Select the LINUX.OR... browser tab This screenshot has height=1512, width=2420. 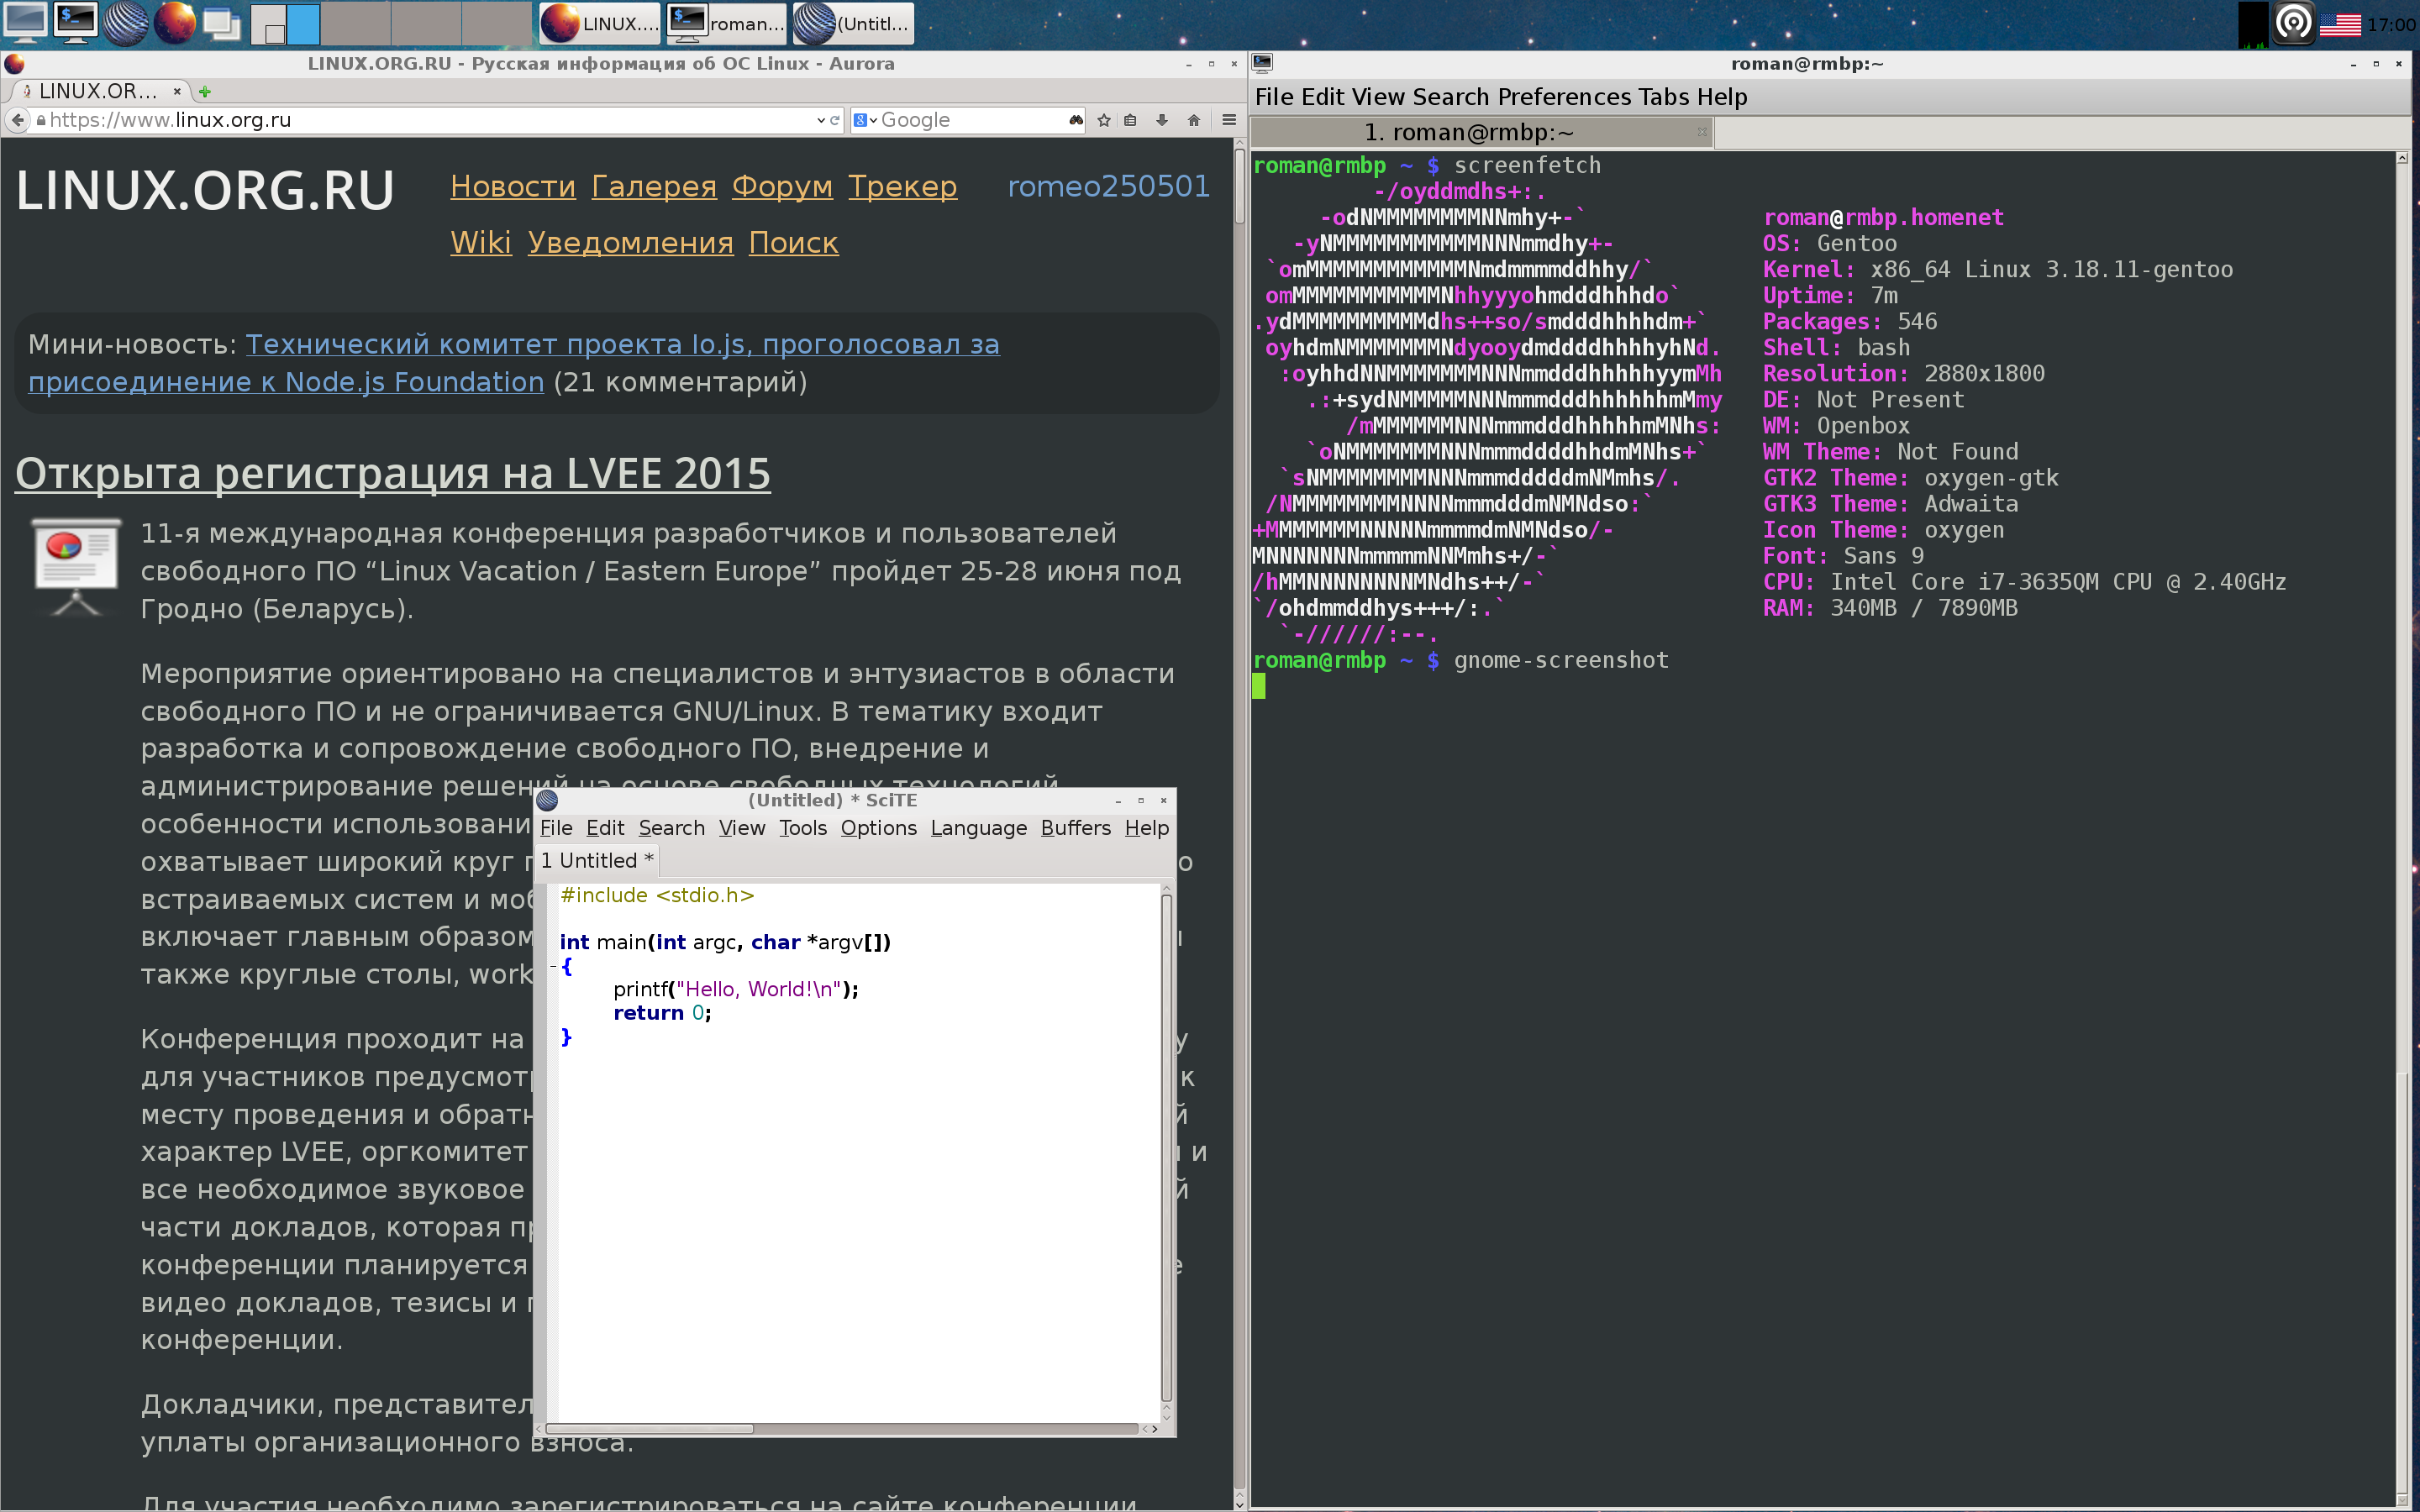98,91
